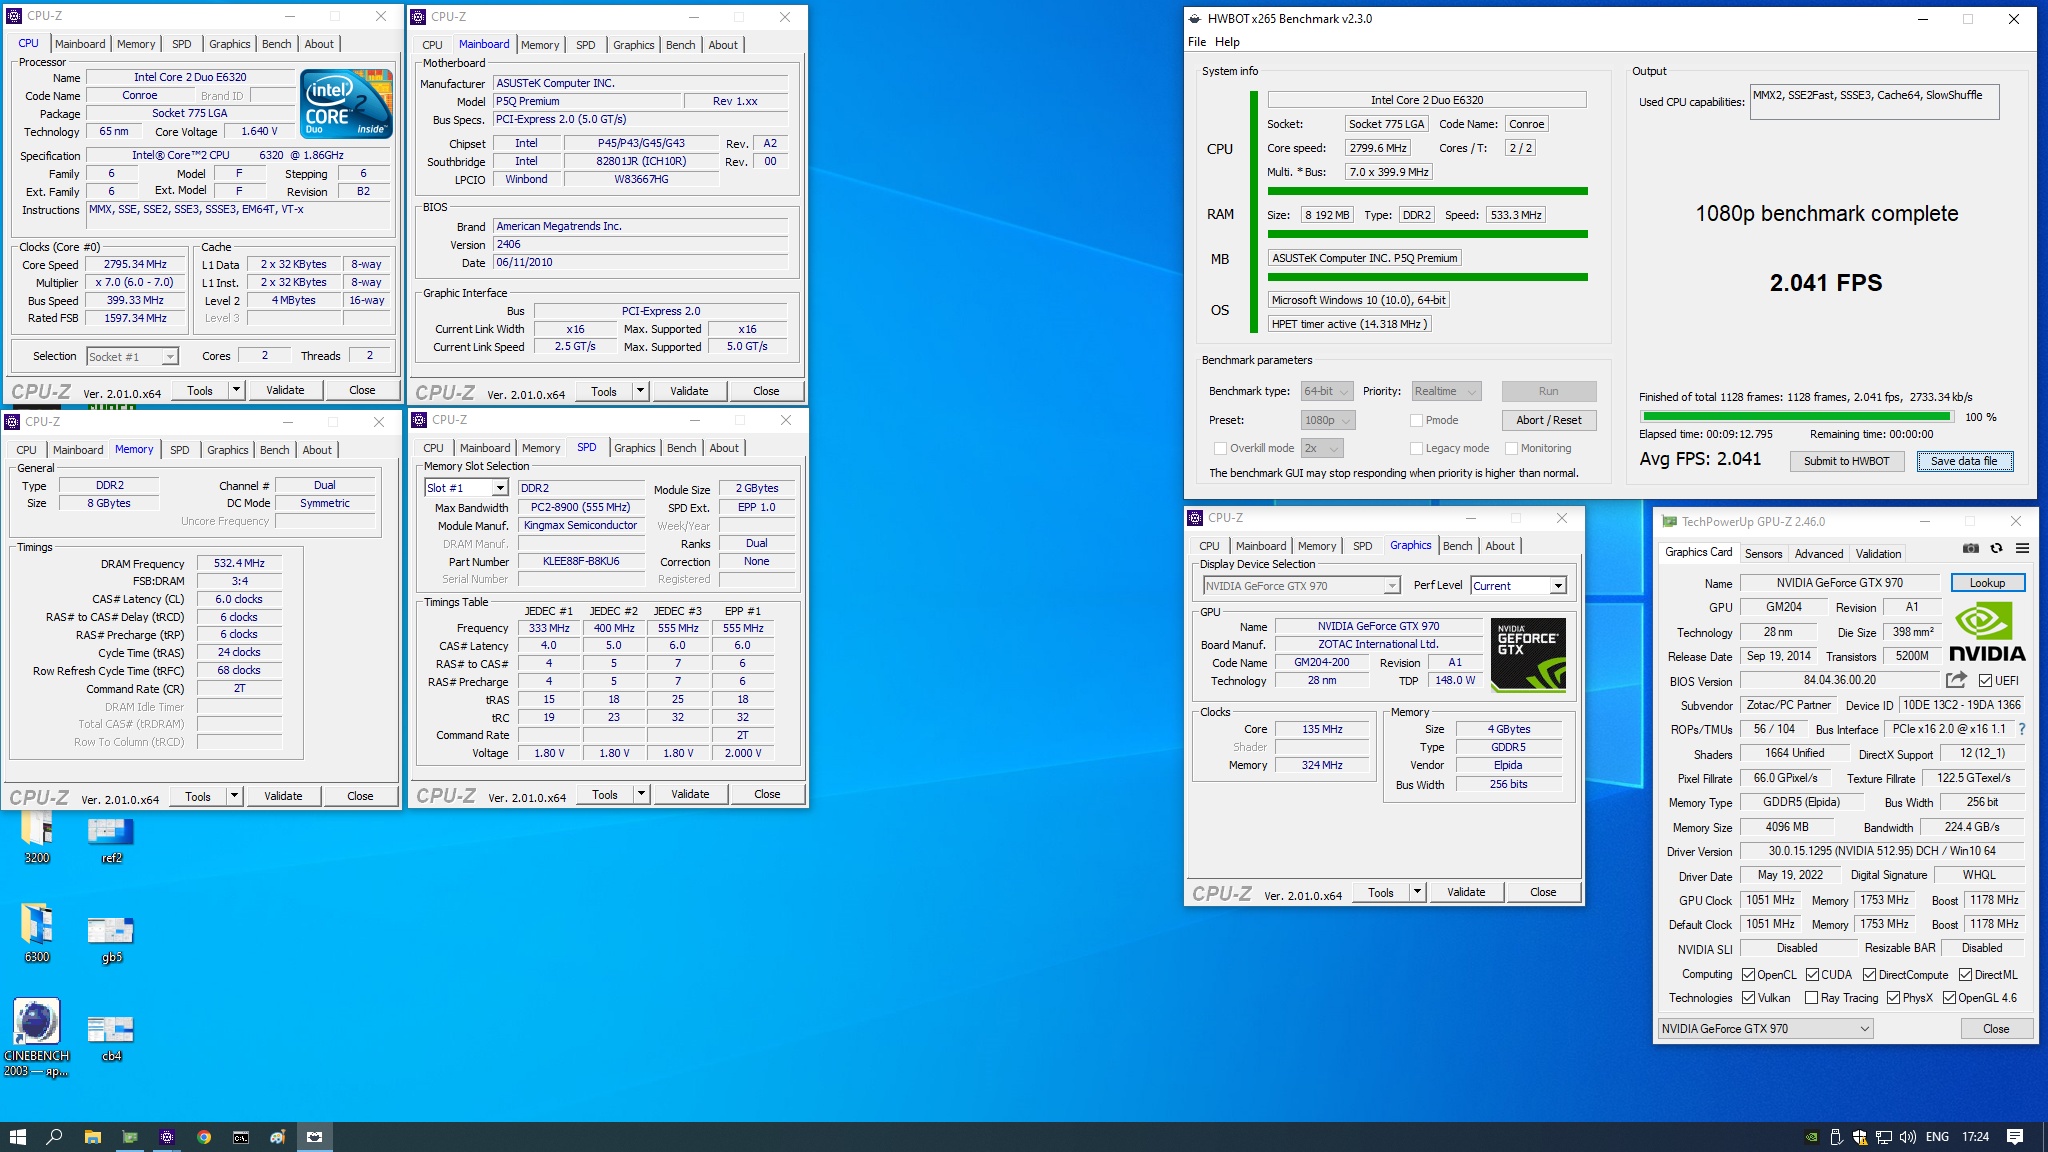Viewport: 2048px width, 1152px height.
Task: Open the volume tray icon
Action: [1908, 1137]
